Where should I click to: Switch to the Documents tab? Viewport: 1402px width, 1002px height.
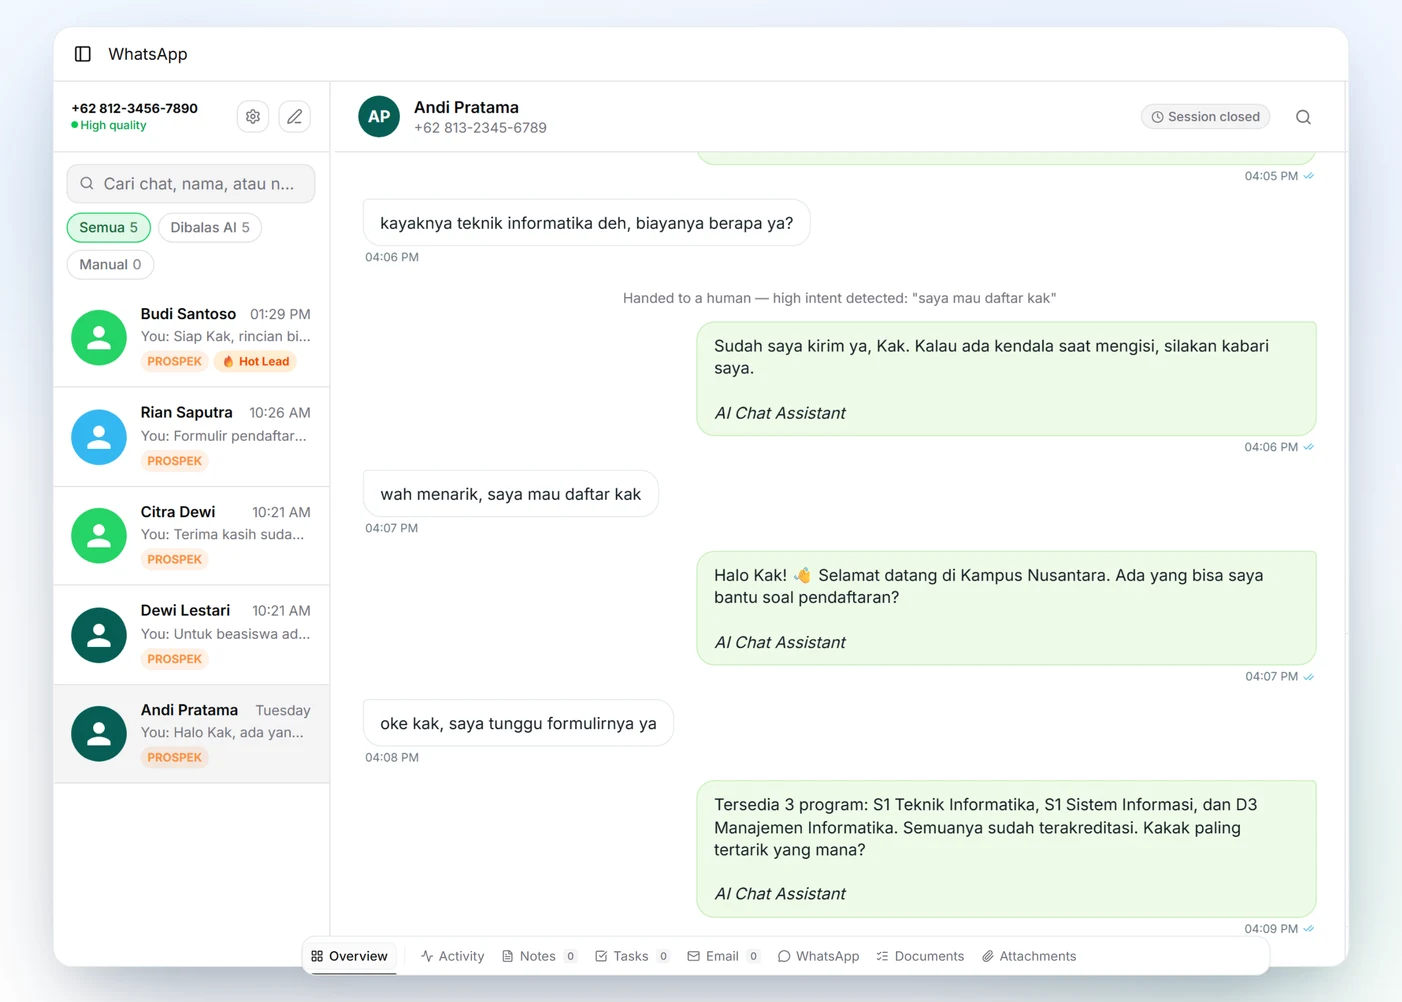920,956
